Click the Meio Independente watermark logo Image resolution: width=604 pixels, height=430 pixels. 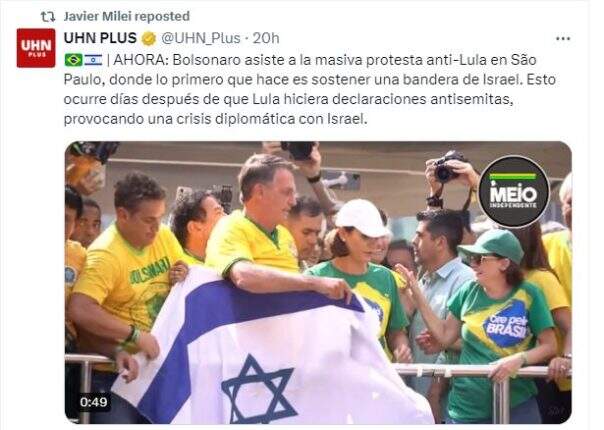513,191
